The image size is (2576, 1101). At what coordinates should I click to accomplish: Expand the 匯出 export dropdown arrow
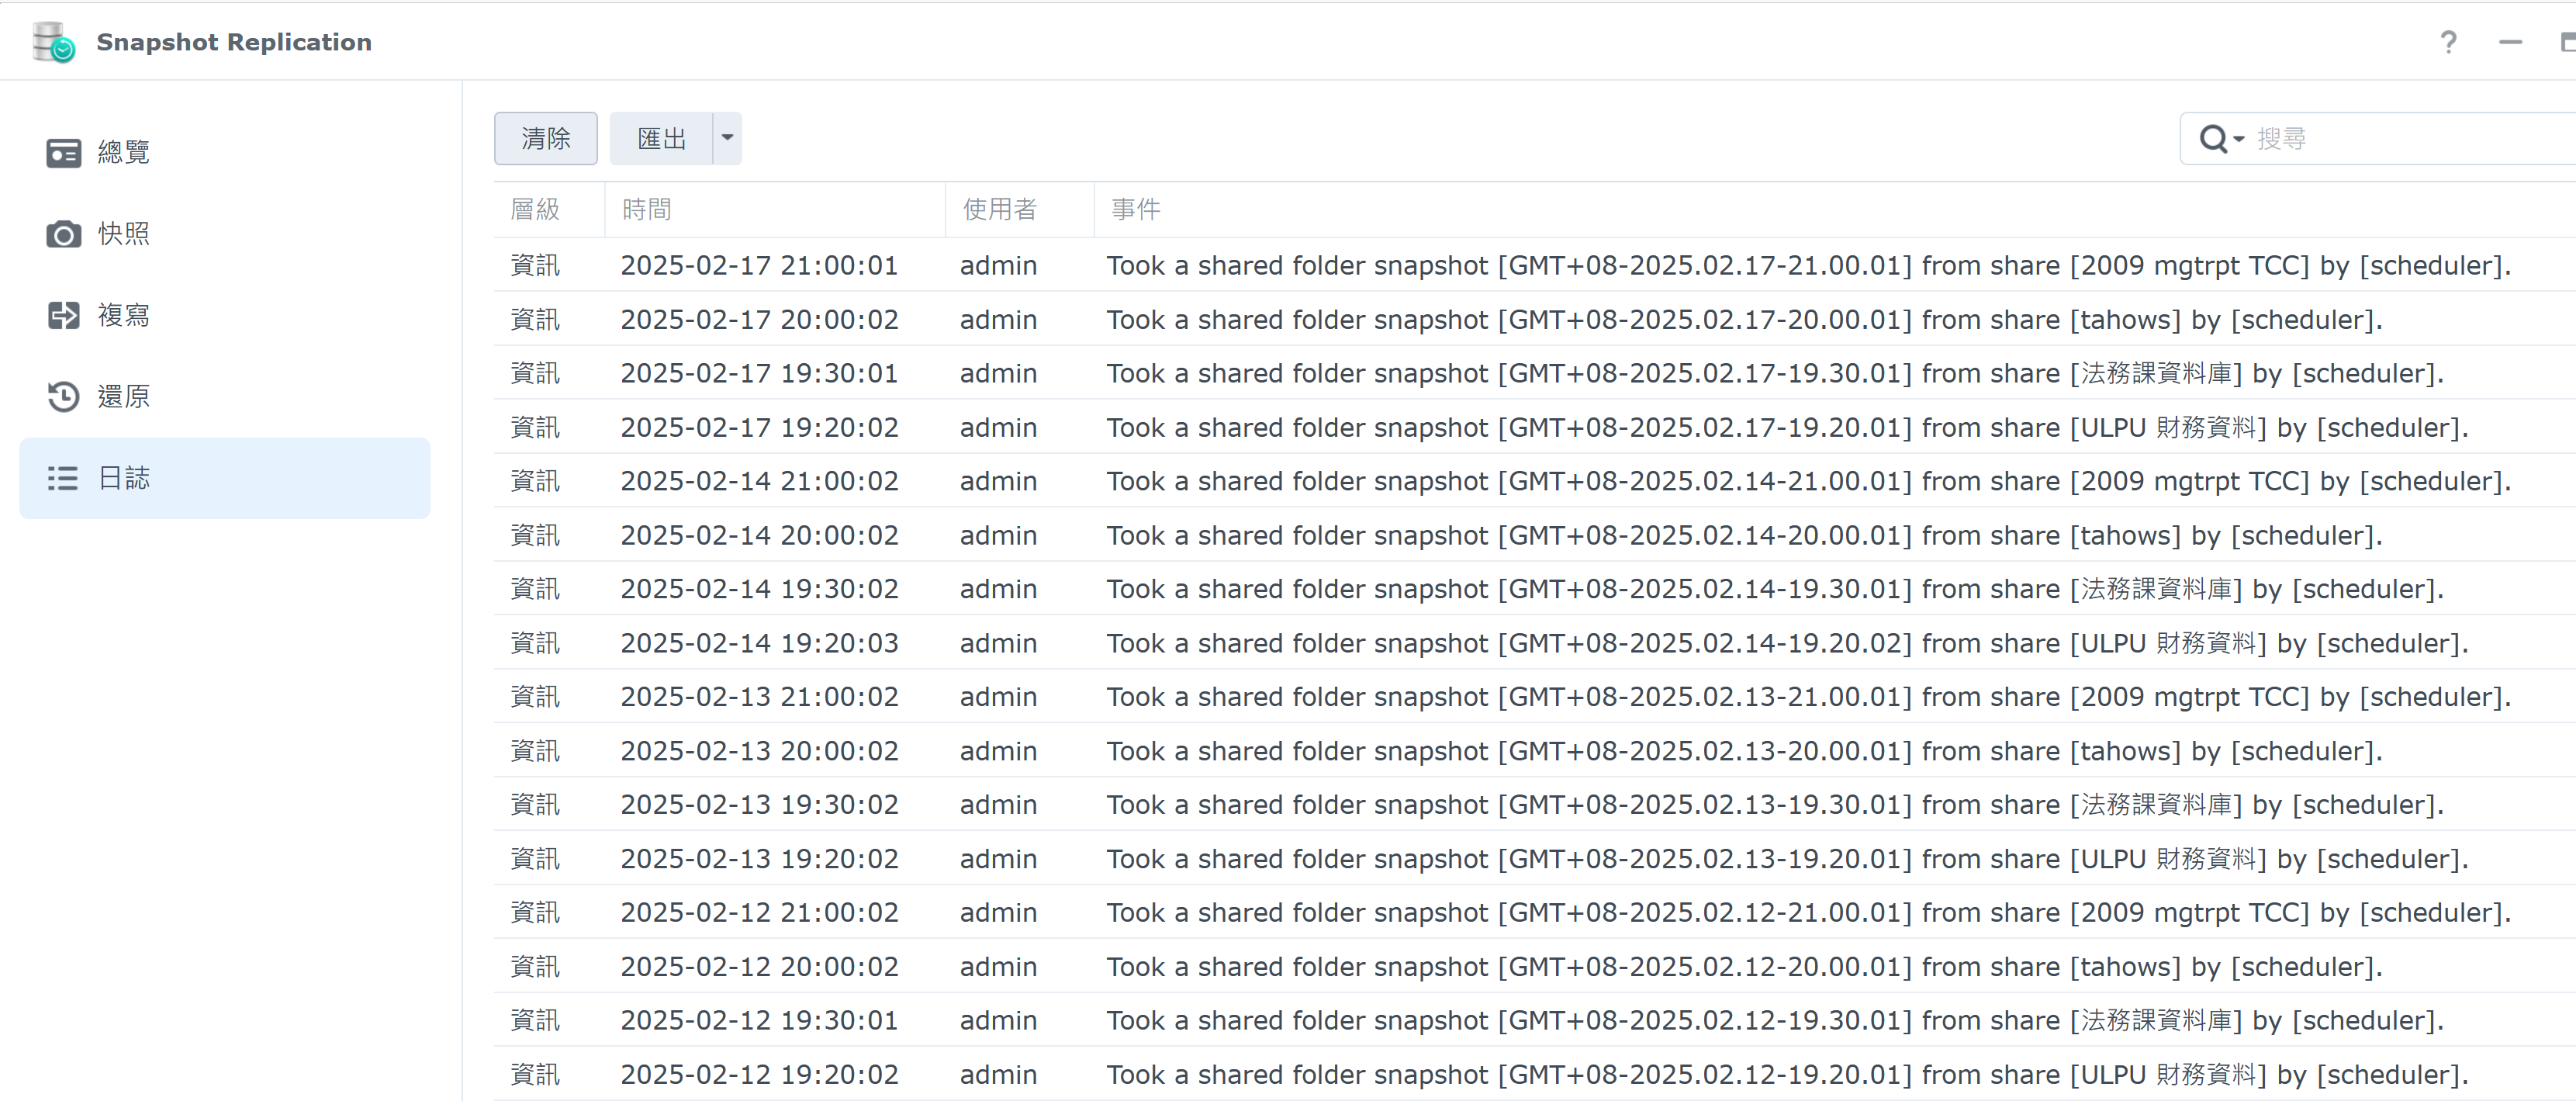click(727, 138)
